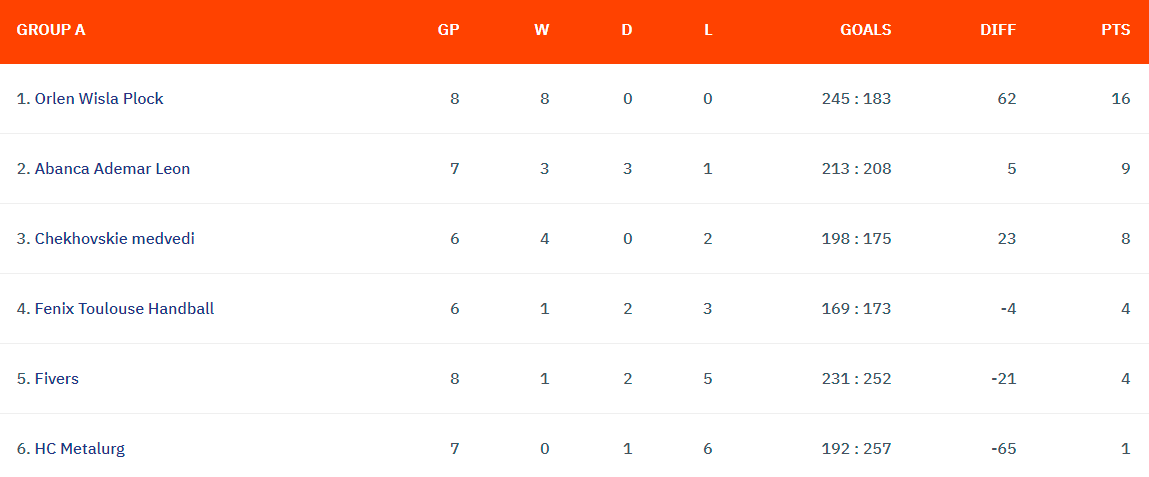
Task: Select Orlen Wisla Plock's 16 points cell
Action: (1121, 98)
